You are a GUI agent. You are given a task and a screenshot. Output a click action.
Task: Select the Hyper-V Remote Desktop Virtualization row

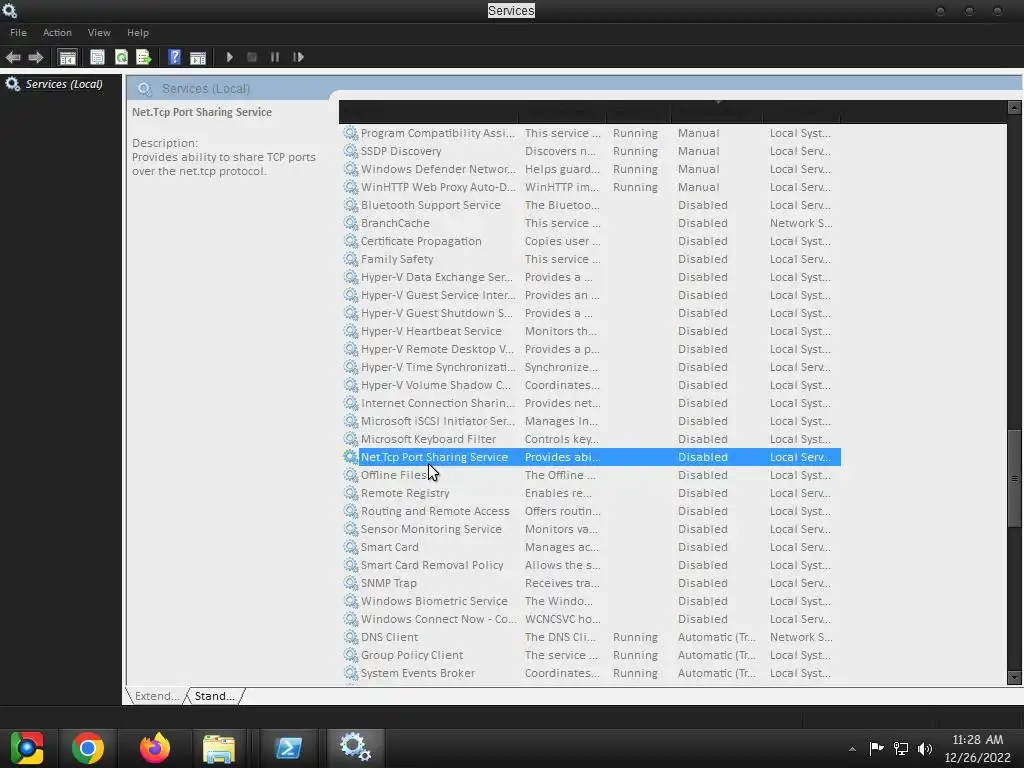click(x=591, y=349)
